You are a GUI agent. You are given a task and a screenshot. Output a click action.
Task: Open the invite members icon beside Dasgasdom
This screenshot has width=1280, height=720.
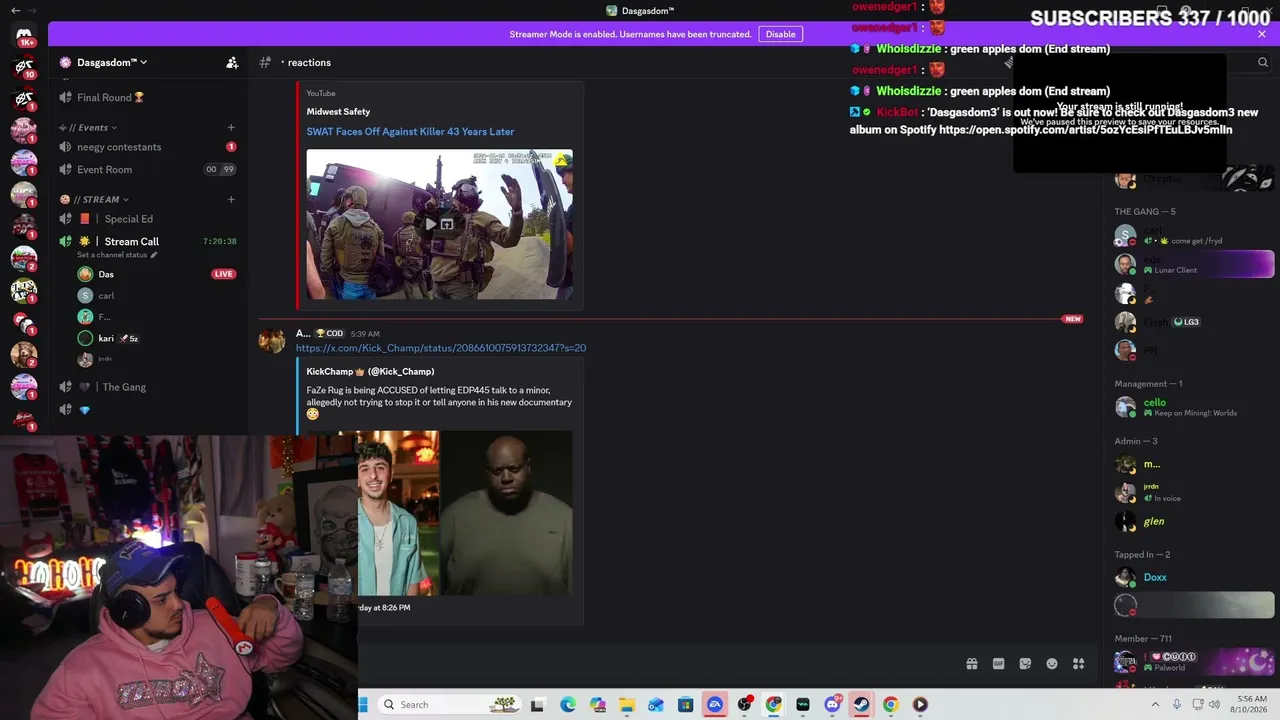coord(232,62)
